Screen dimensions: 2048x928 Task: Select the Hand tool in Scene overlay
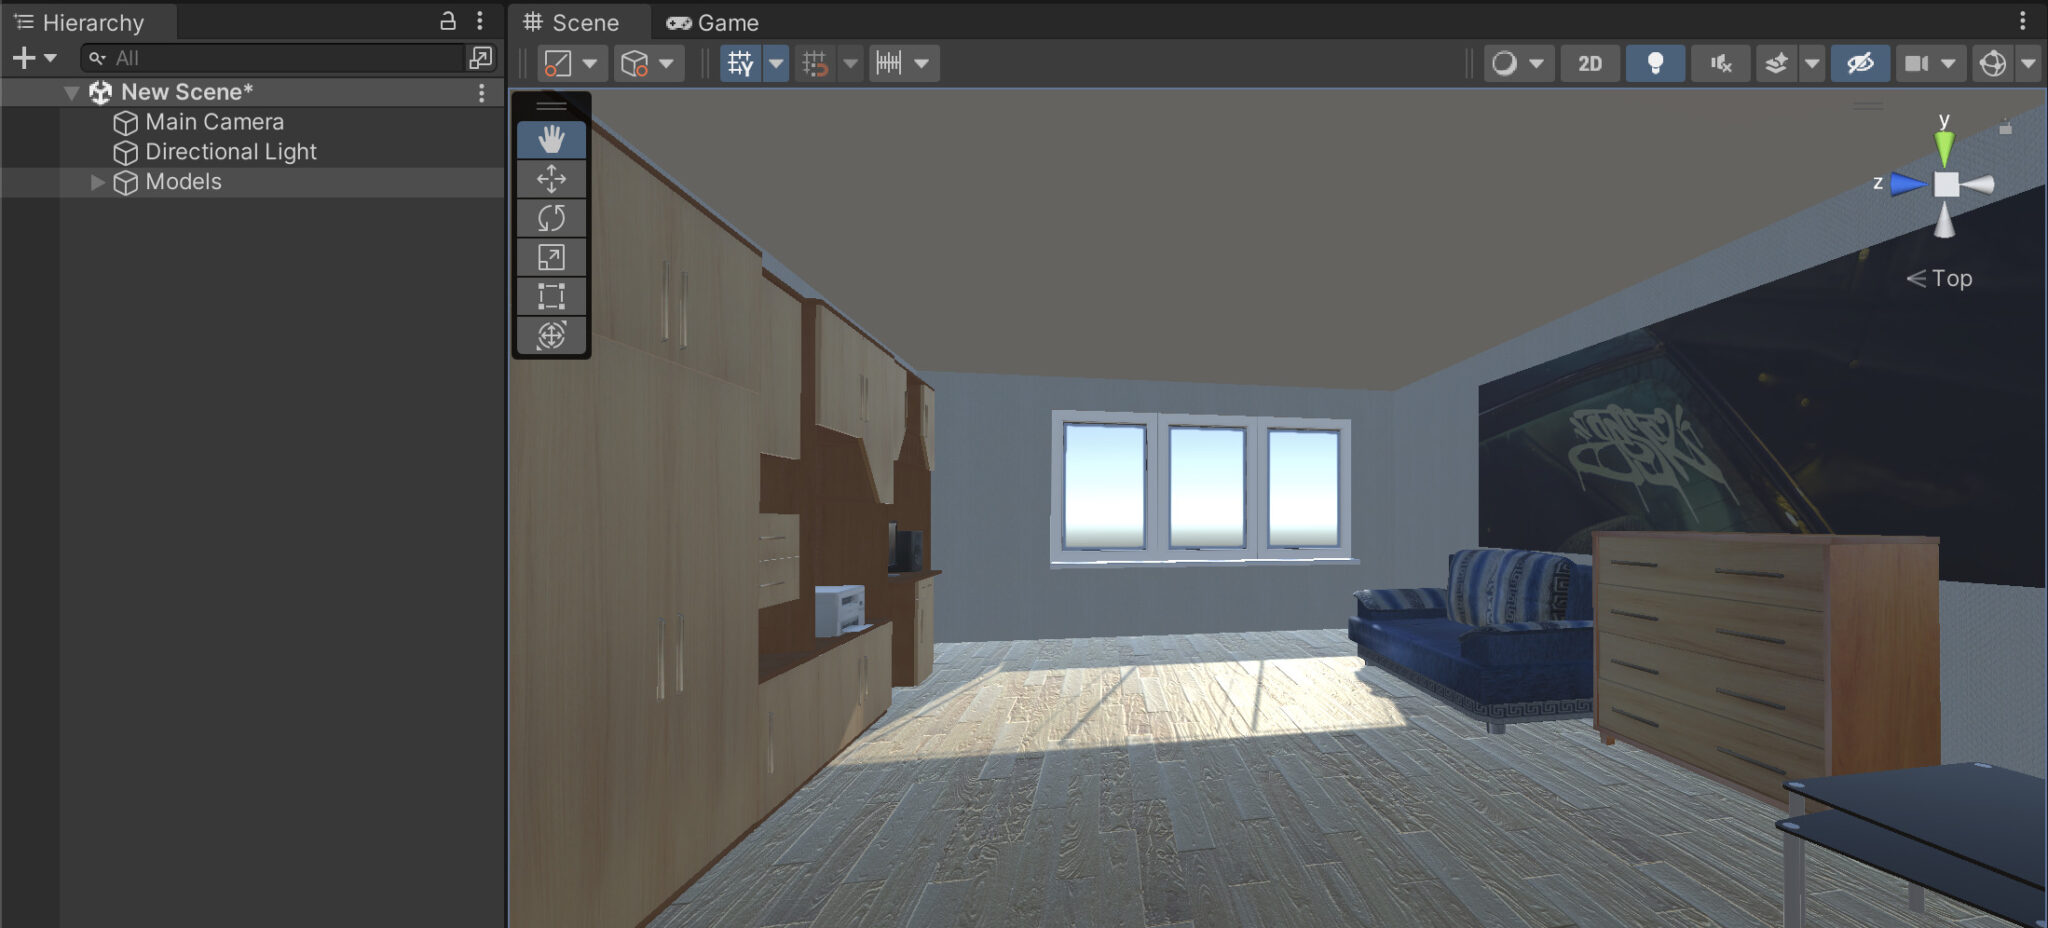[550, 140]
